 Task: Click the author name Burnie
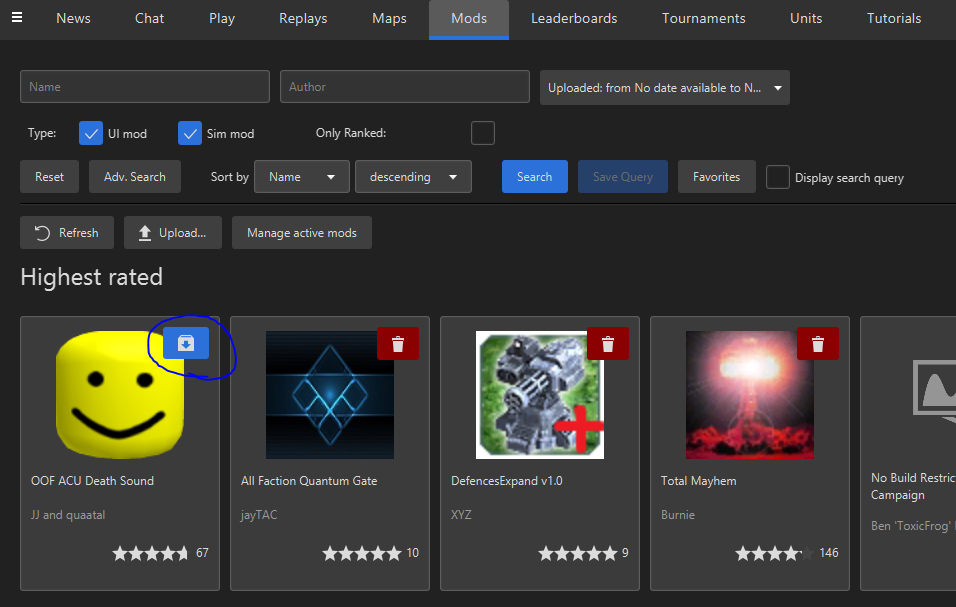(678, 515)
